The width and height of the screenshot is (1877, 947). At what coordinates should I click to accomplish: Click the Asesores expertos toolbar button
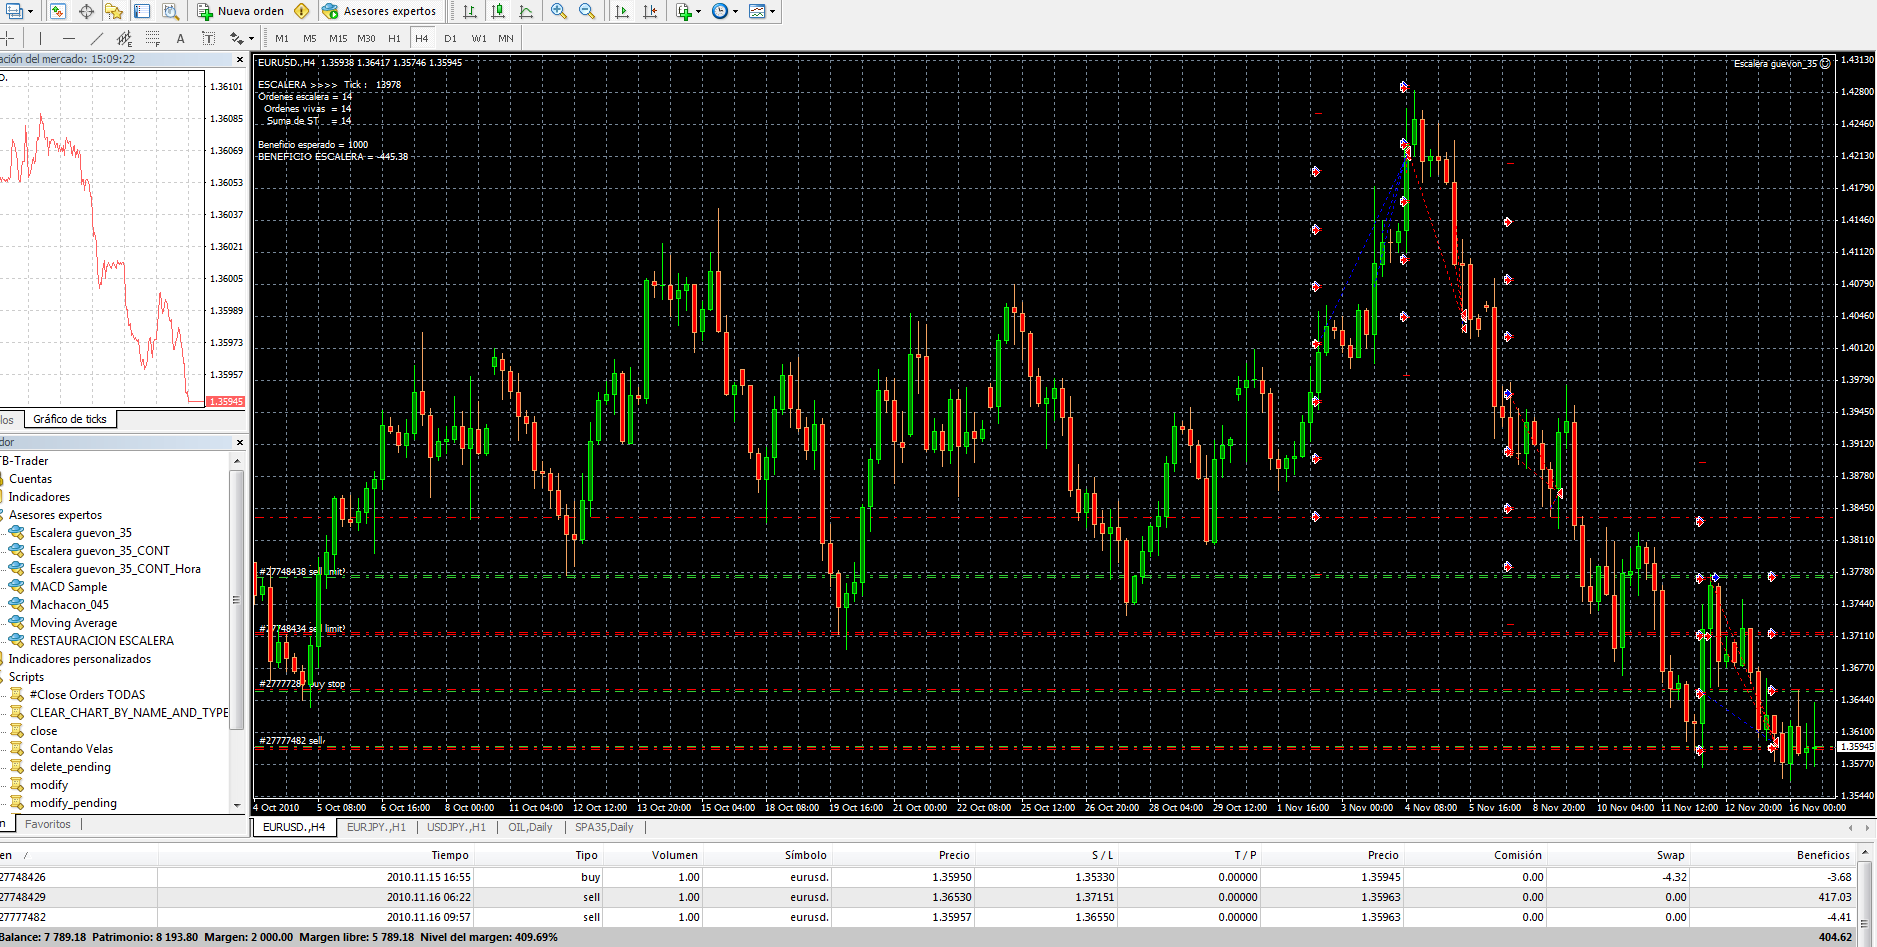coord(379,11)
